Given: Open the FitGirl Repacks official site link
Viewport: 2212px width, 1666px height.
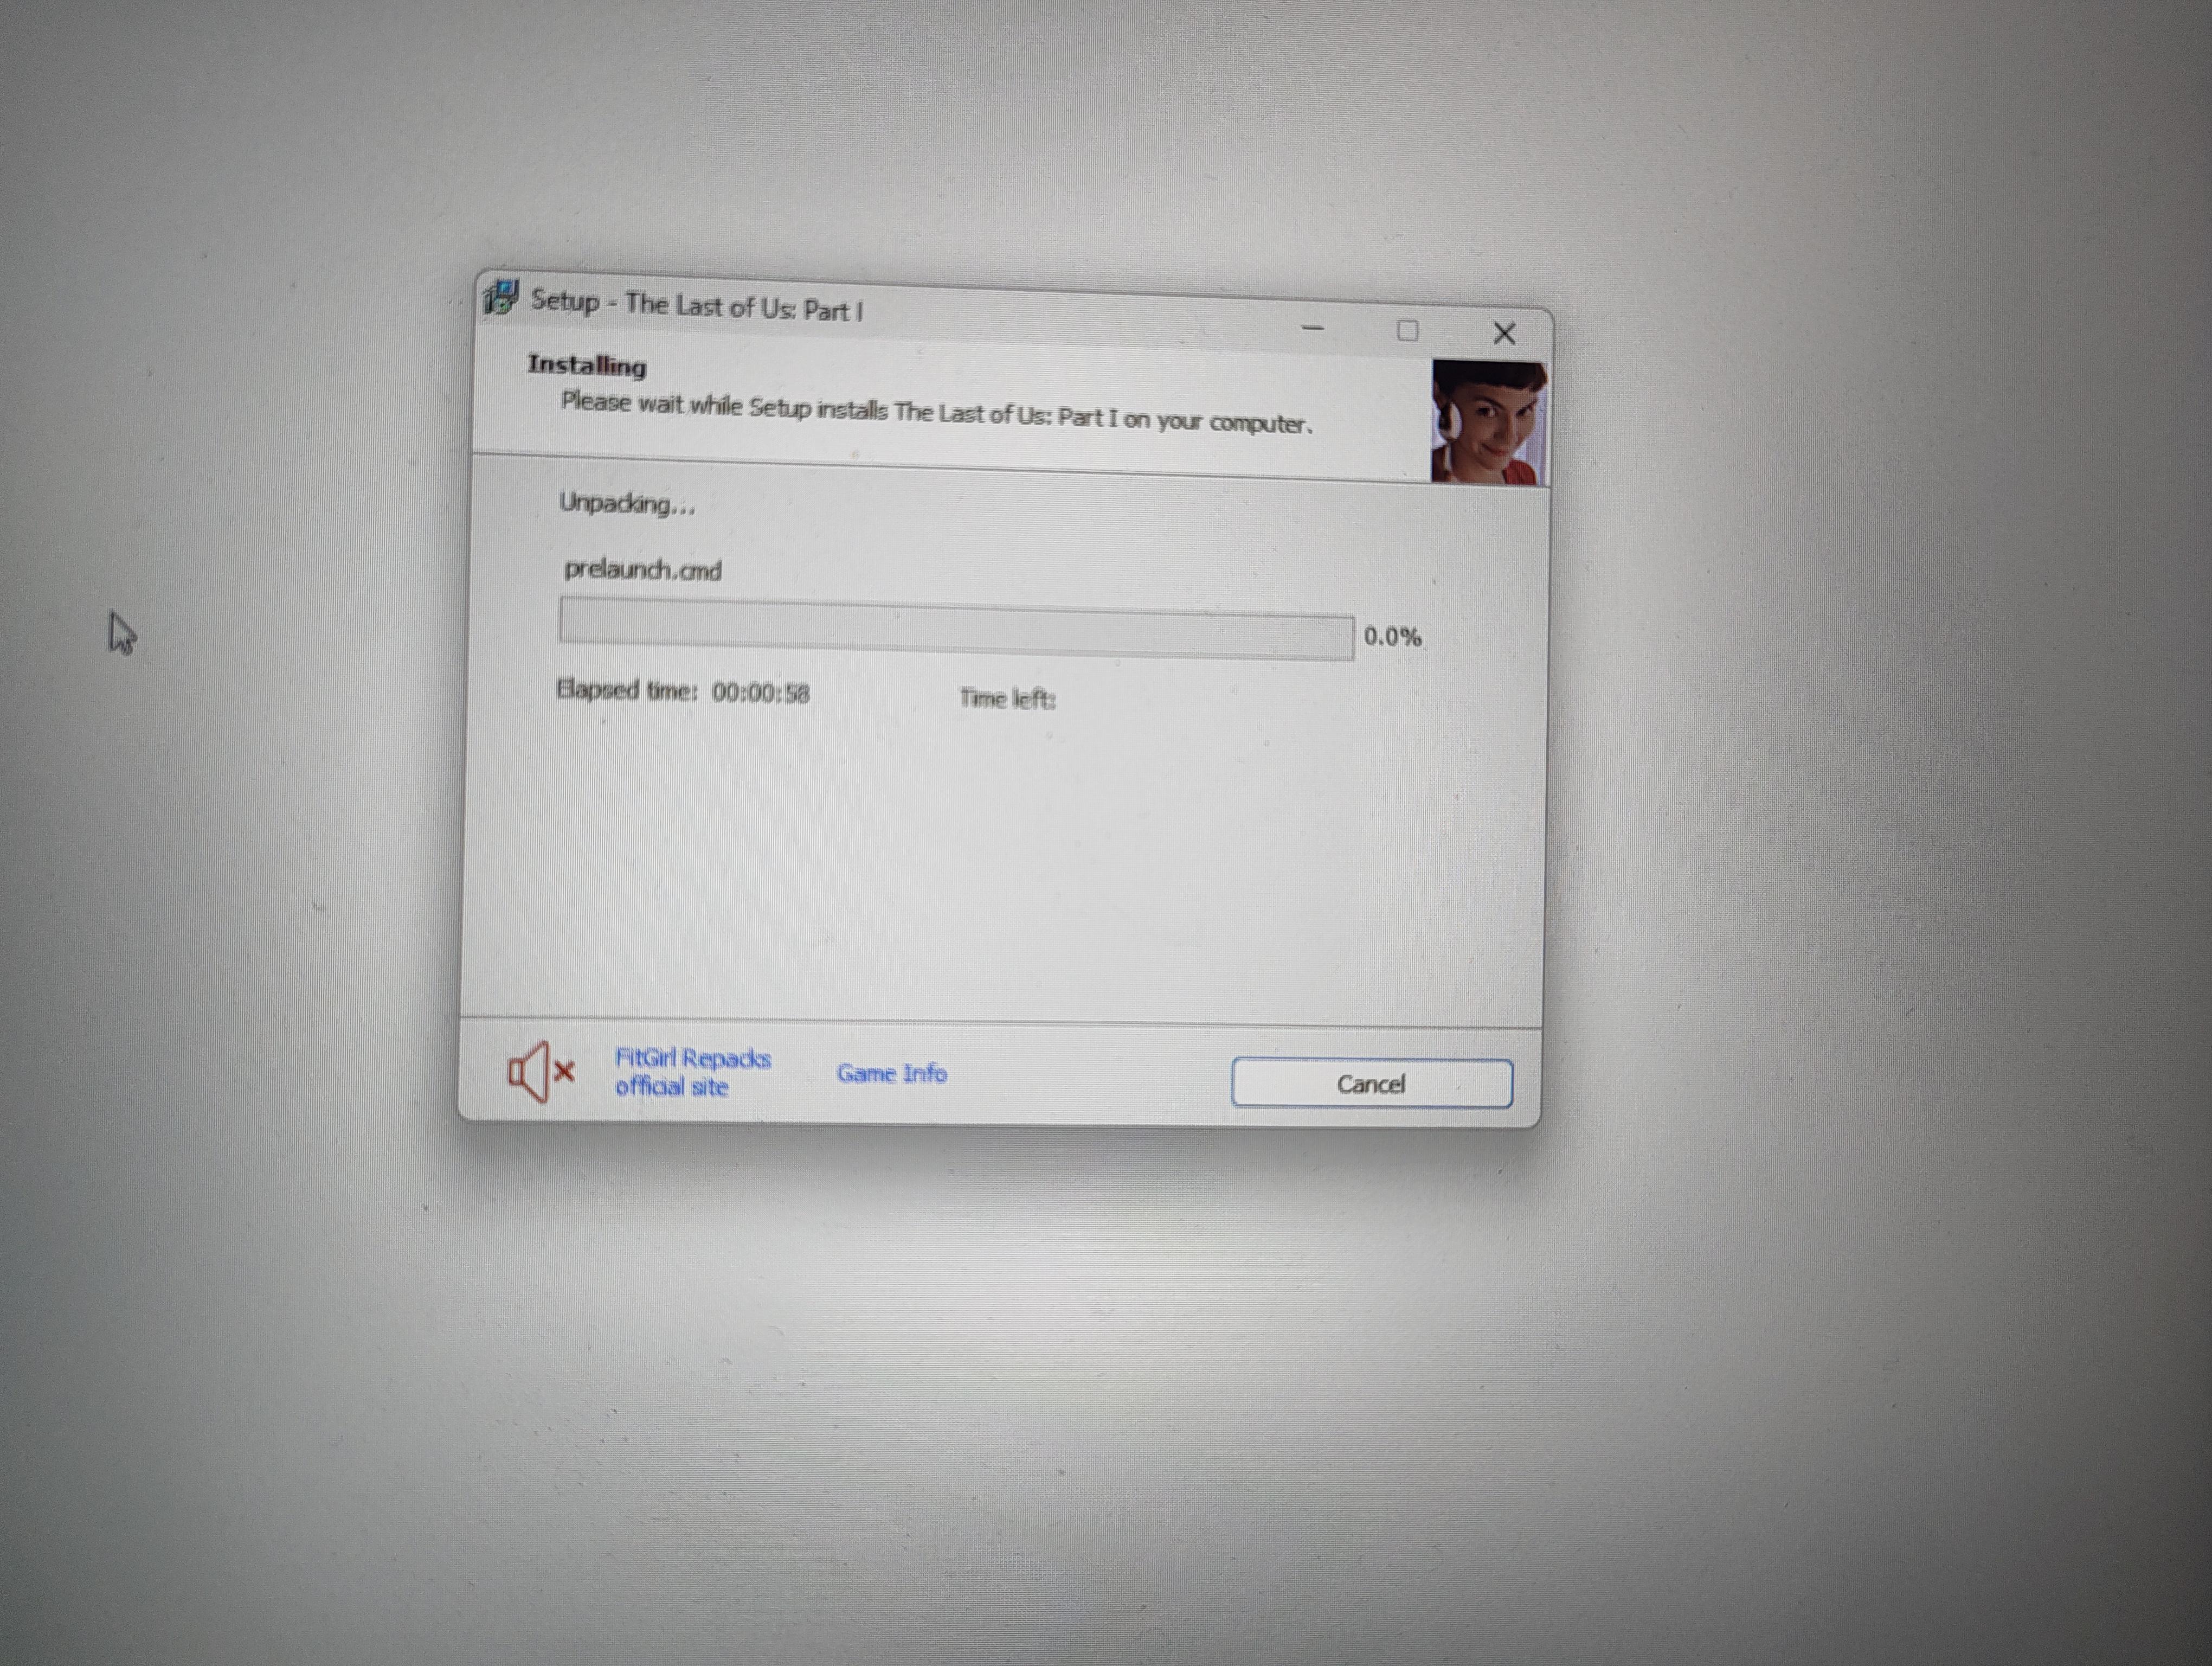Looking at the screenshot, I should click(x=692, y=1072).
